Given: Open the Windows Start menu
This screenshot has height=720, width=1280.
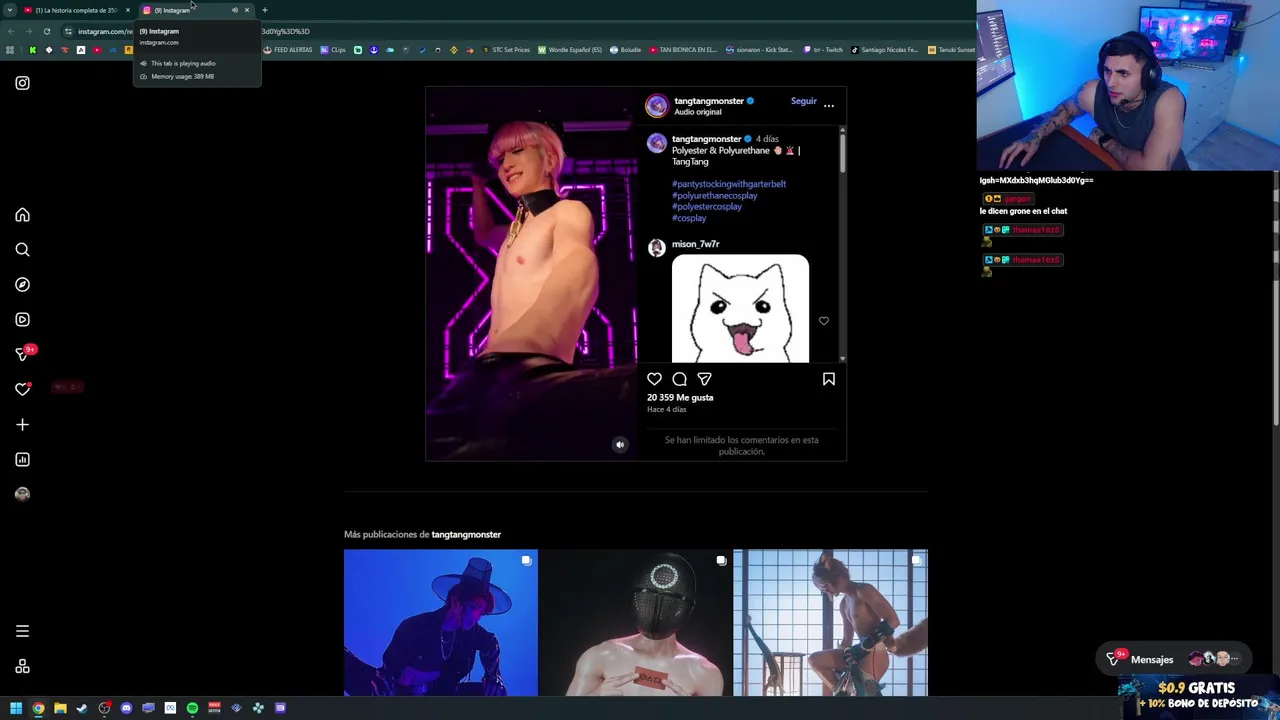Looking at the screenshot, I should point(16,708).
